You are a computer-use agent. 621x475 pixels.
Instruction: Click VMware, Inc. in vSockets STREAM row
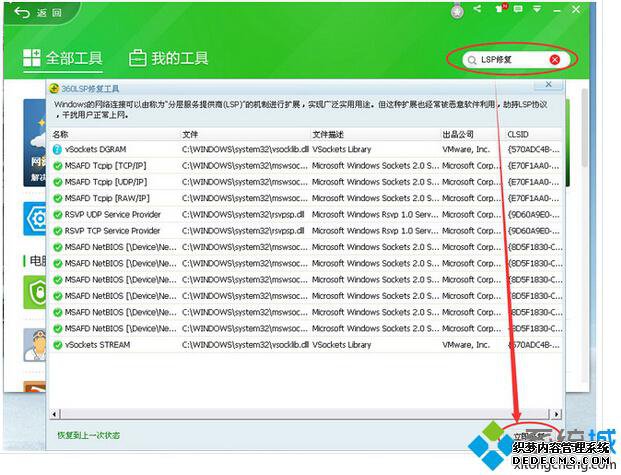(x=466, y=345)
